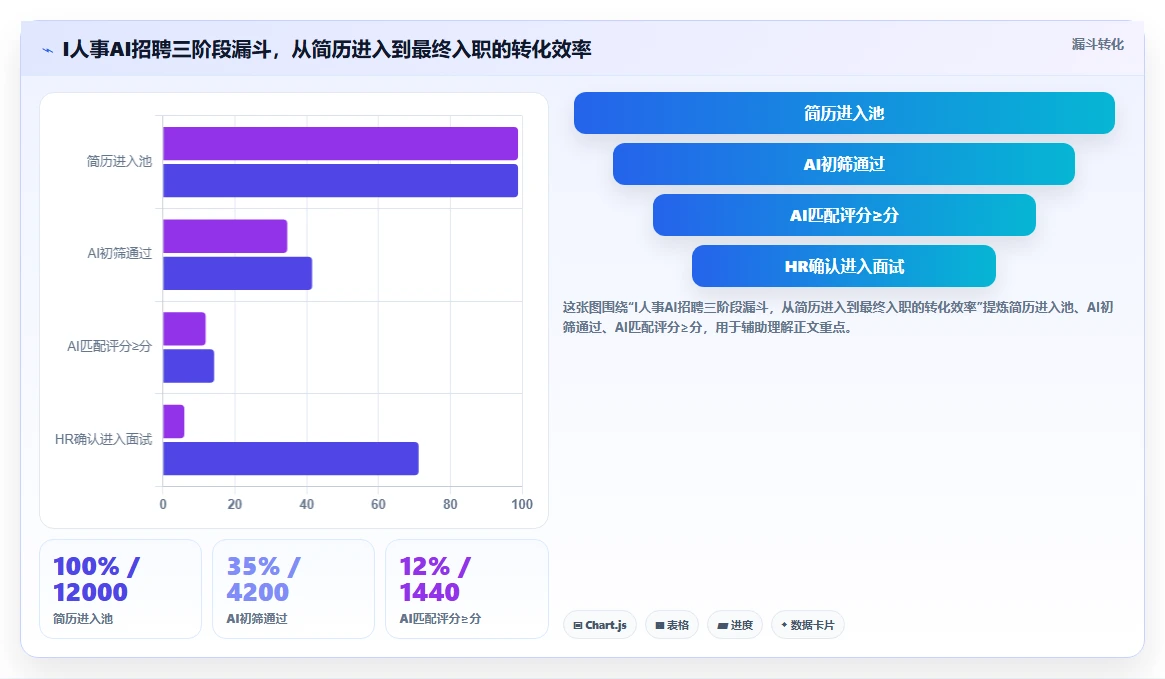Click the purple bar for AI初筛通过
This screenshot has height=679, width=1165.
point(225,236)
